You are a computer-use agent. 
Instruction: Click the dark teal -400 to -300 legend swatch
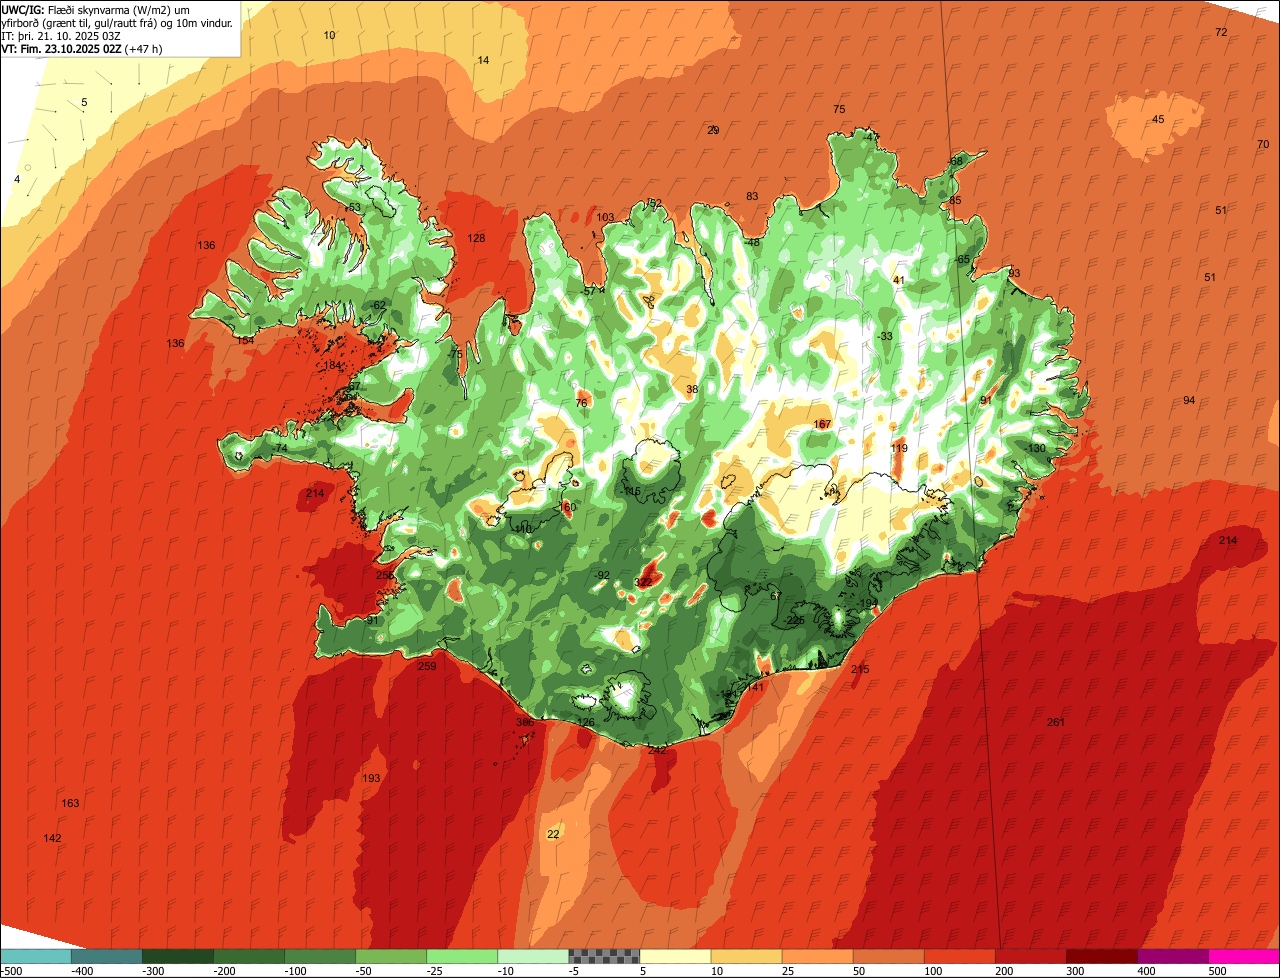[x=107, y=956]
